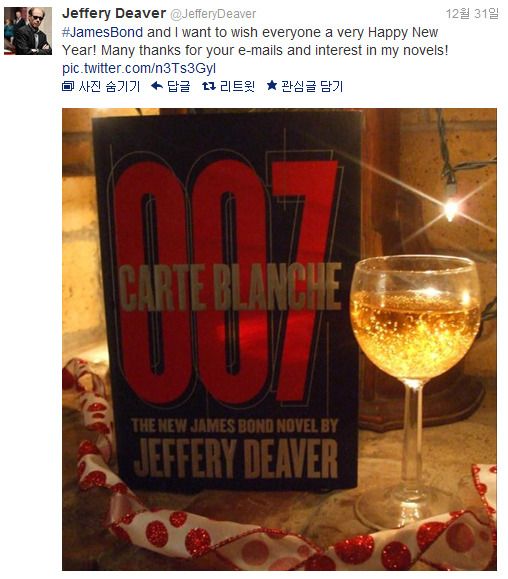Reply to the tweet via 답글
The height and width of the screenshot is (579, 508).
tap(179, 86)
